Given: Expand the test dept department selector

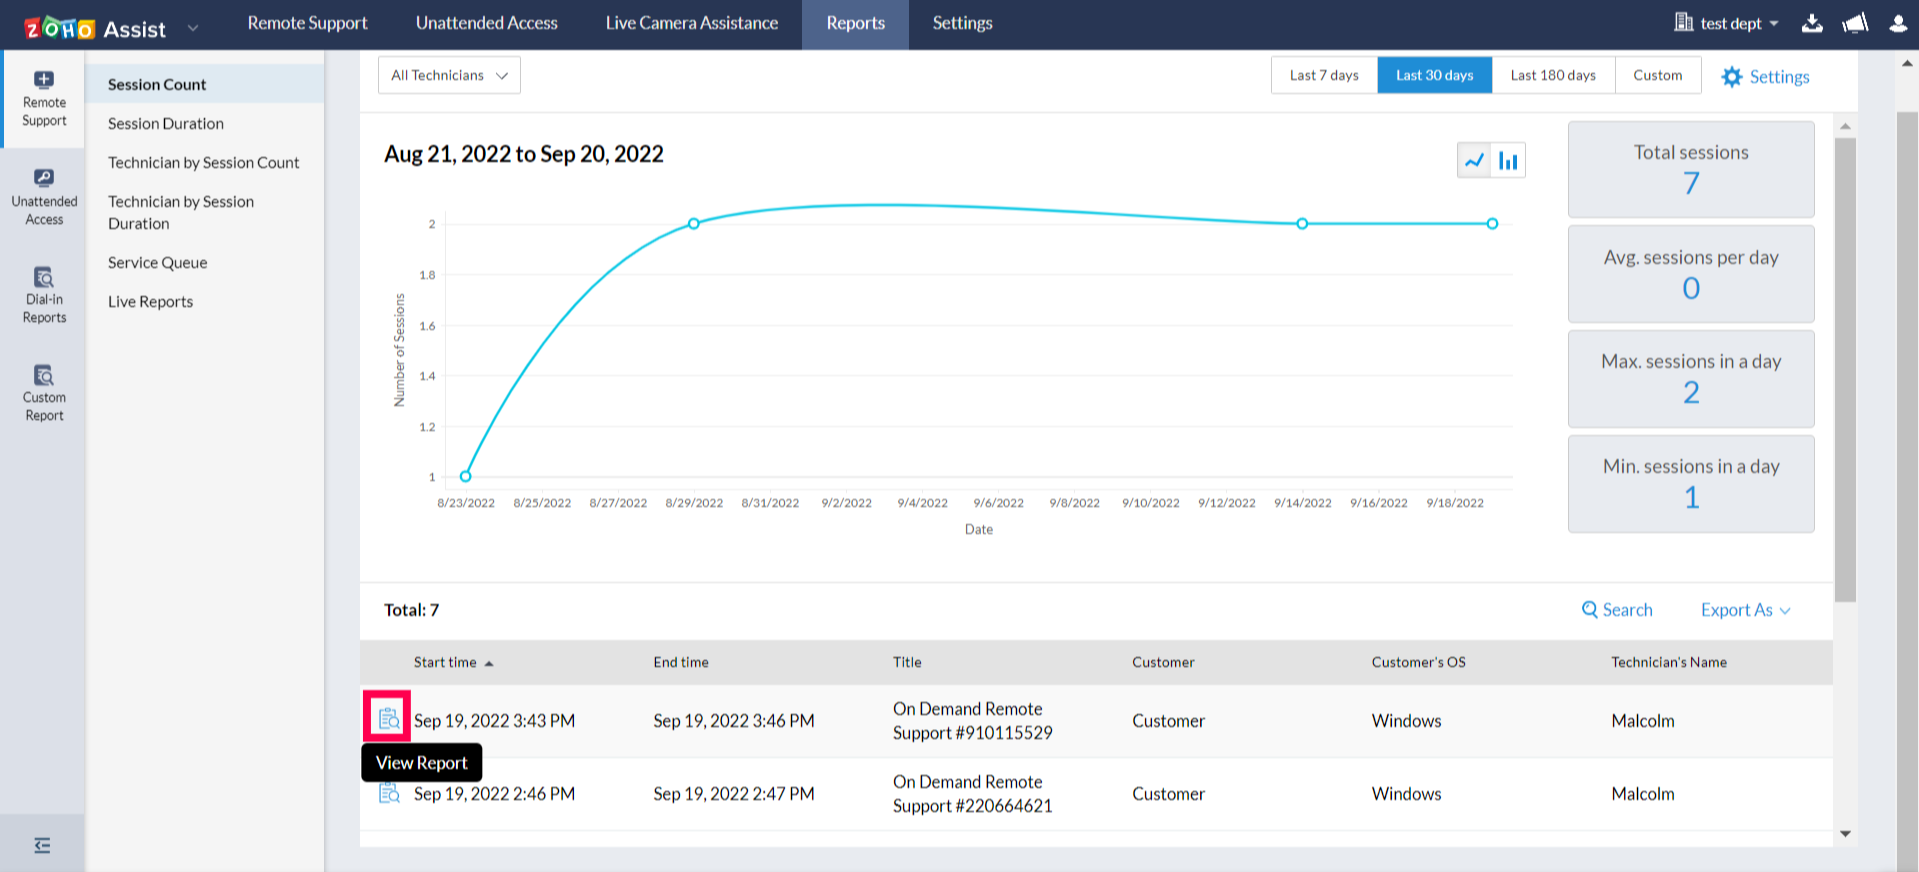Looking at the screenshot, I should click(x=1727, y=23).
